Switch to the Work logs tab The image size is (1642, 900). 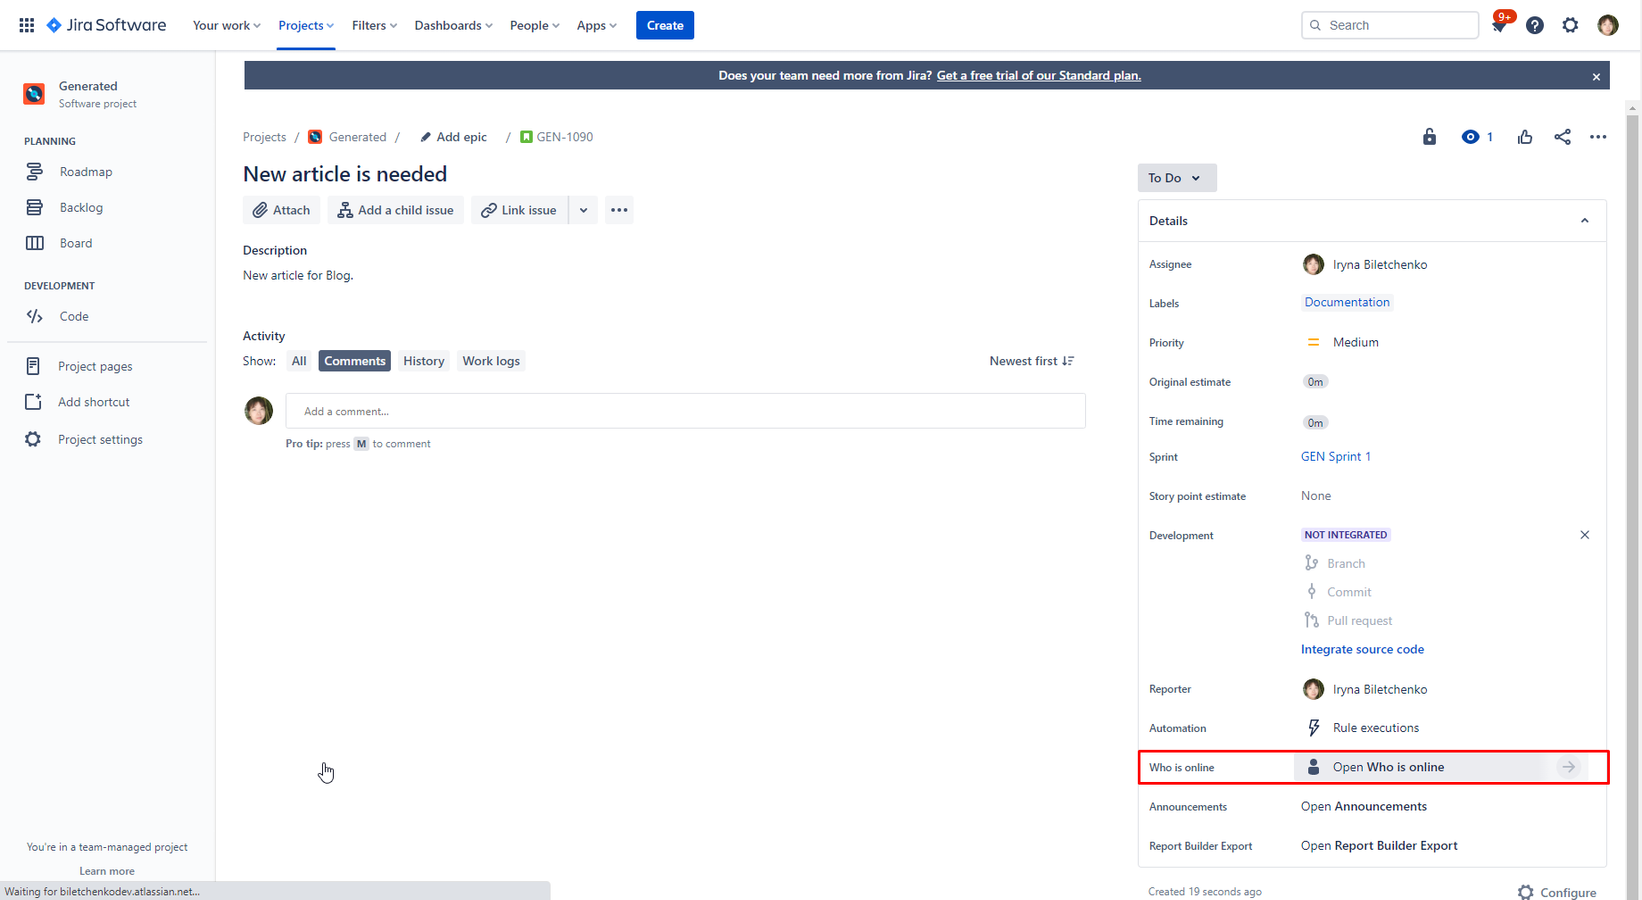(x=491, y=361)
